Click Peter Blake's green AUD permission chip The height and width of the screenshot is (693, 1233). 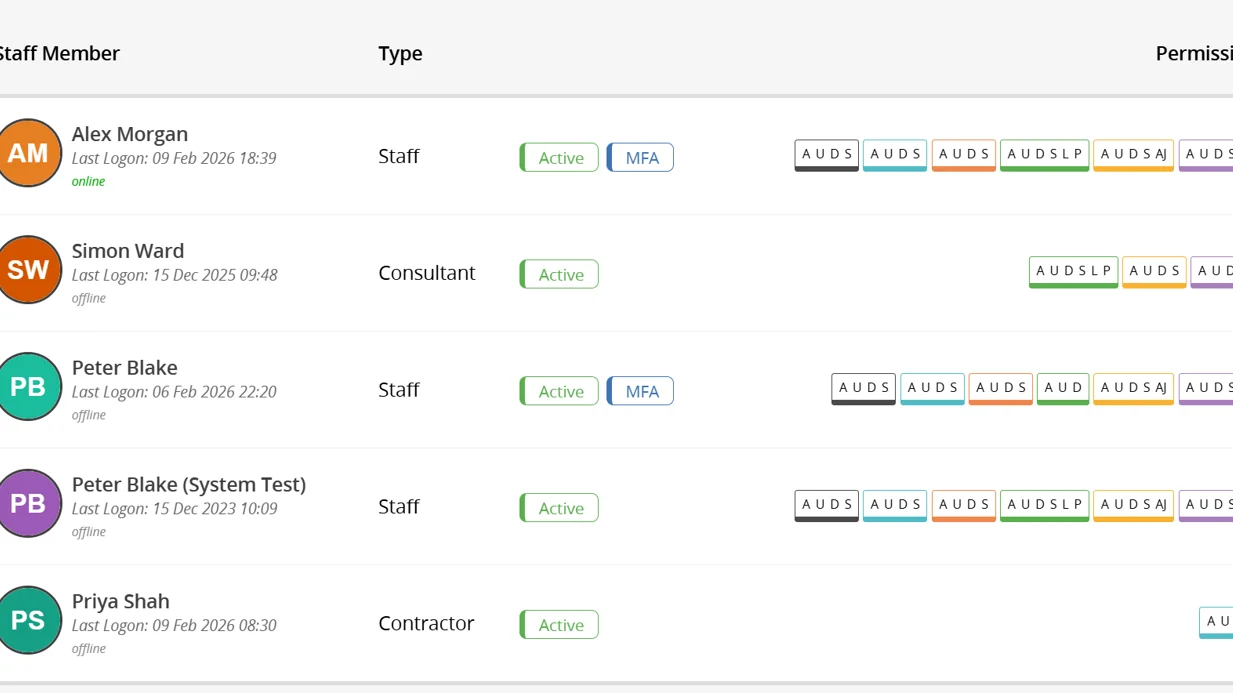pyautogui.click(x=1063, y=389)
